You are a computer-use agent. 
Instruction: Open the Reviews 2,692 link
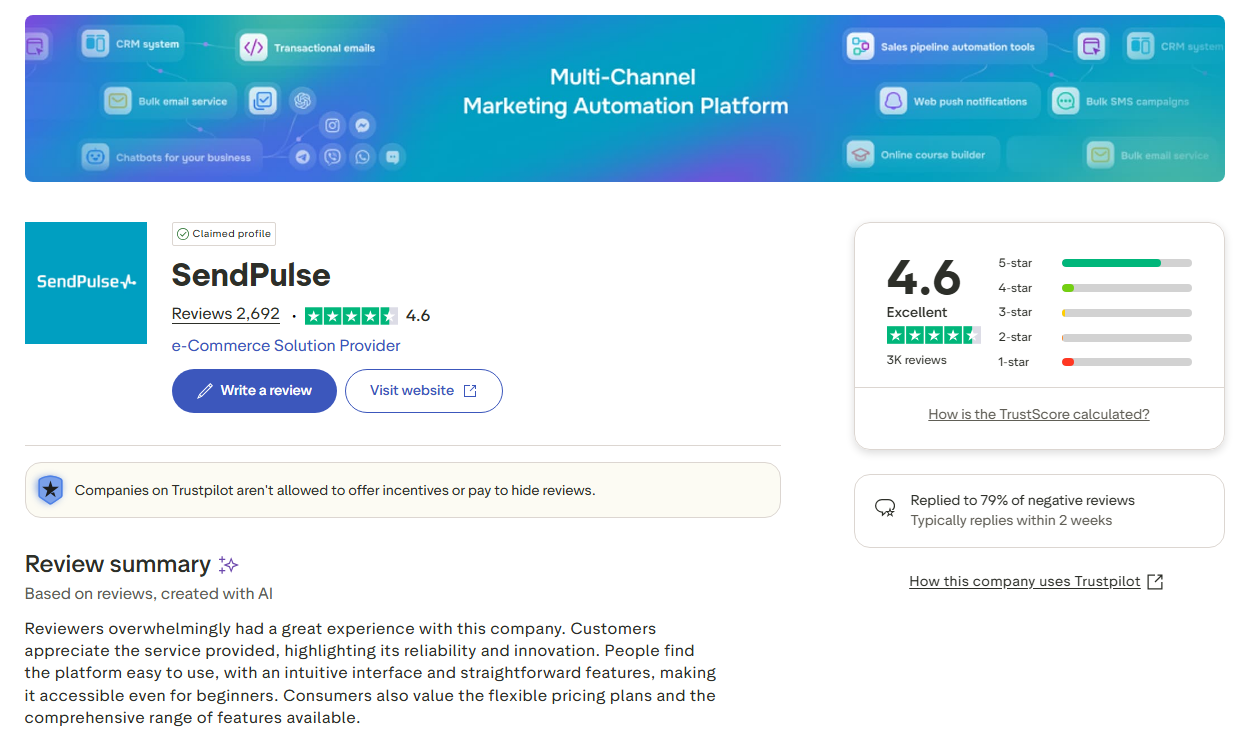(225, 313)
